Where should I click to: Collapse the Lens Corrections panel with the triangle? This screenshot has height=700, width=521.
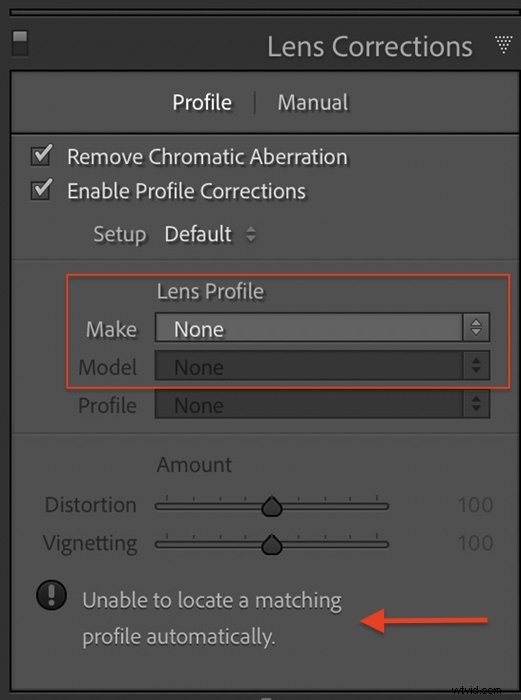504,45
